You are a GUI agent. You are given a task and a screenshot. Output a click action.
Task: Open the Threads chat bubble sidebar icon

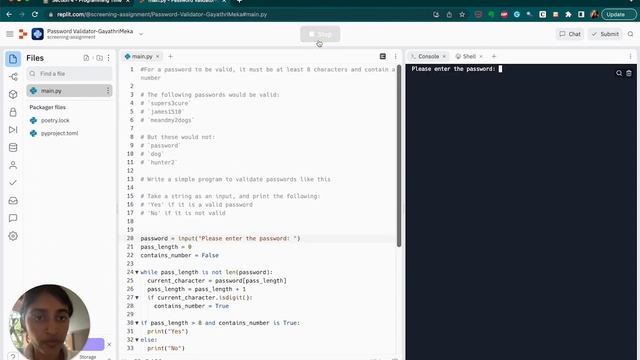(13, 218)
